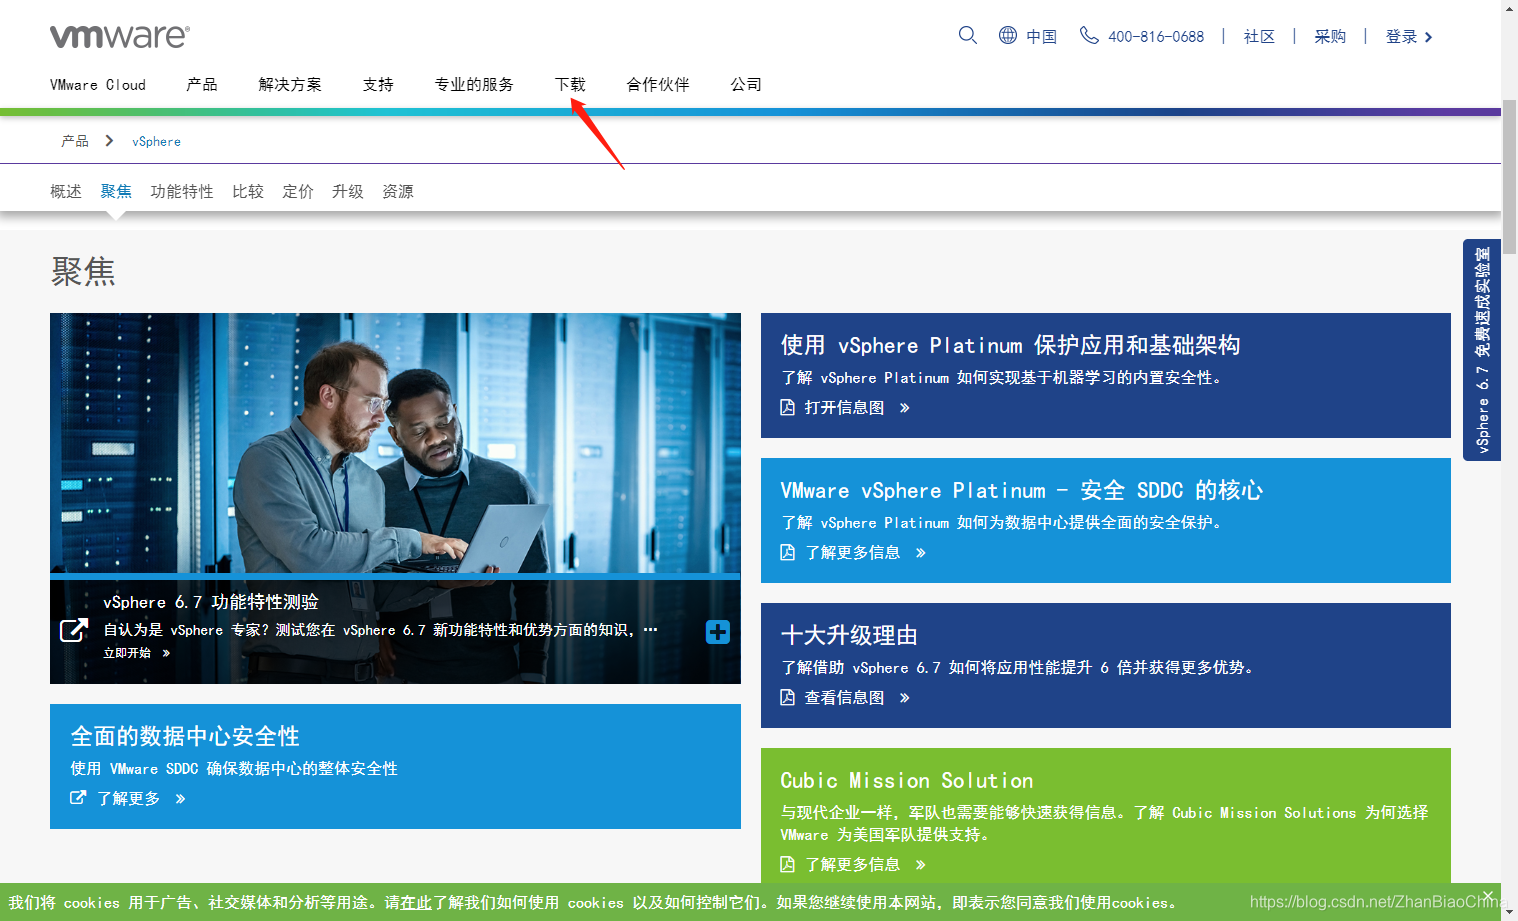Expand the blue plus icon on the image card
The width and height of the screenshot is (1518, 921).
click(718, 632)
